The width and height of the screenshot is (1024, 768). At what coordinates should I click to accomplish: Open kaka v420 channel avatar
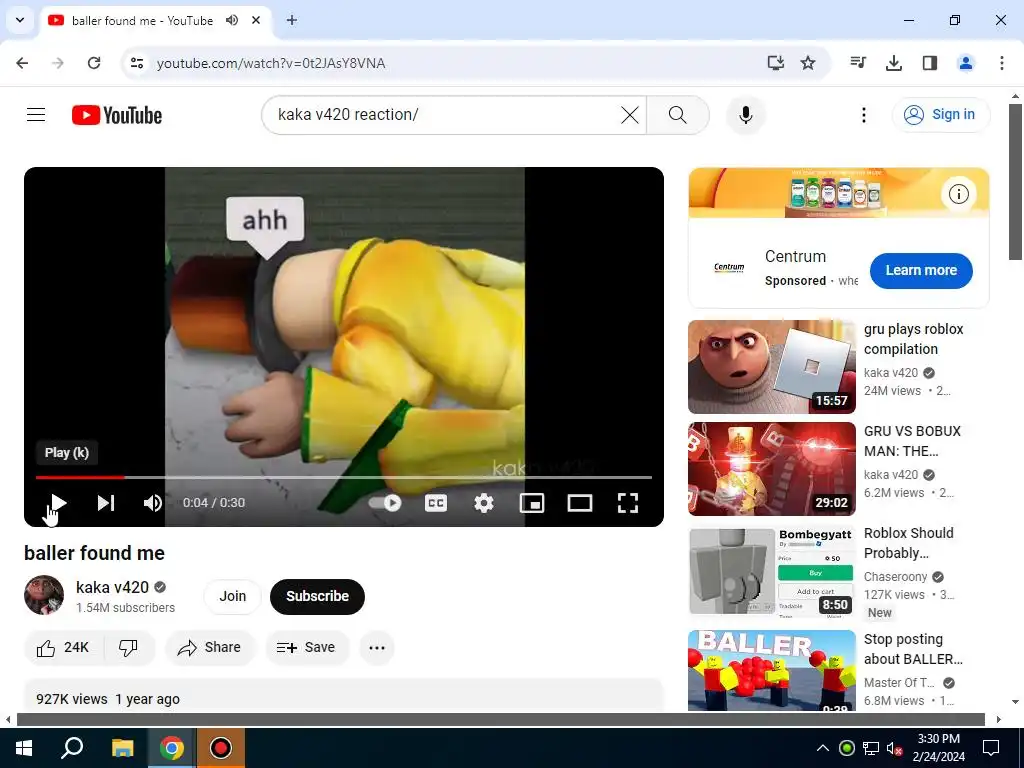(44, 595)
